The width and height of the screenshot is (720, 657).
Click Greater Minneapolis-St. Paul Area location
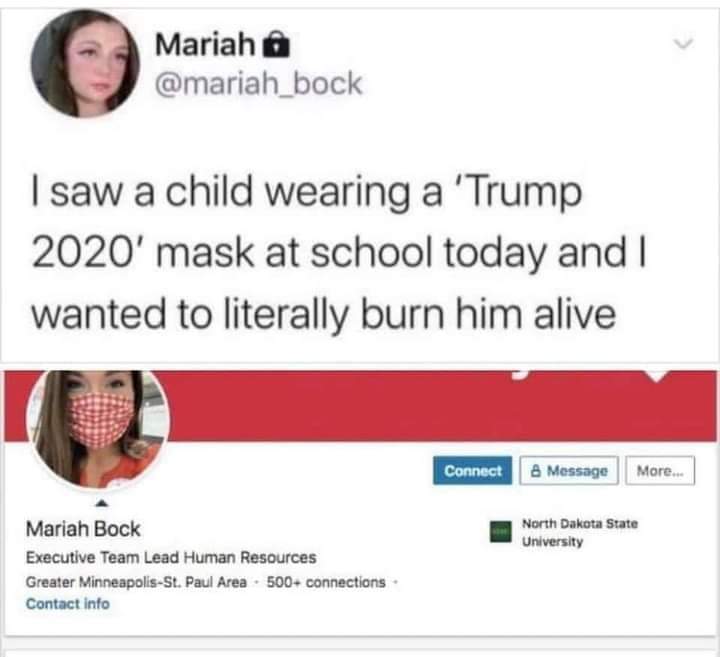(x=136, y=582)
